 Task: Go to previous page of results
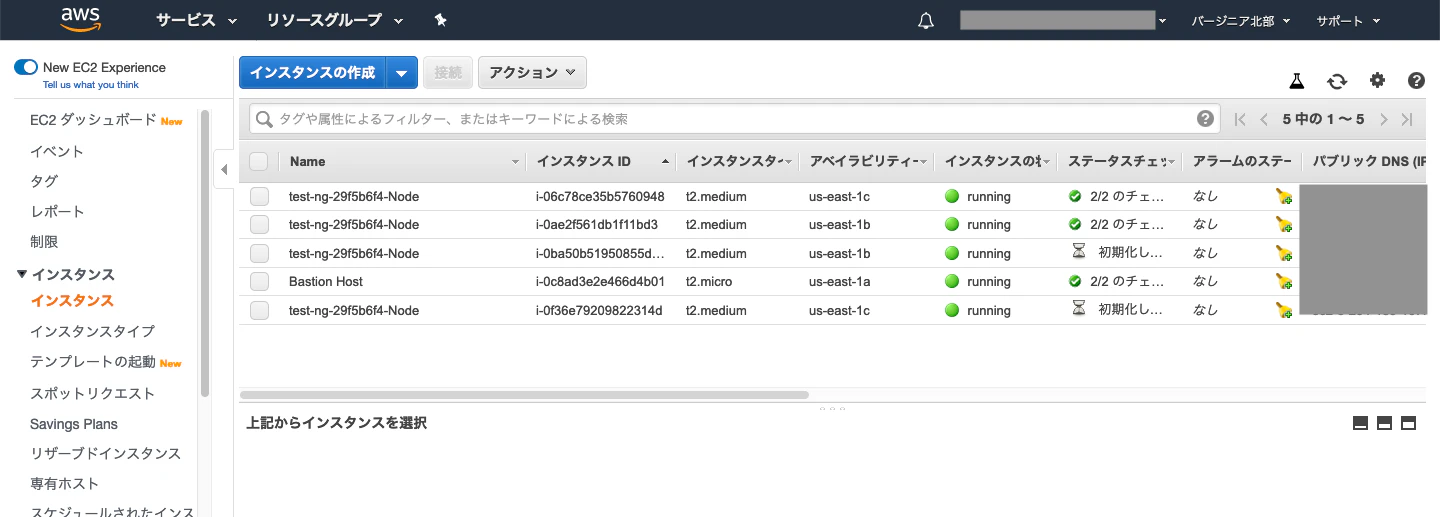(1264, 119)
